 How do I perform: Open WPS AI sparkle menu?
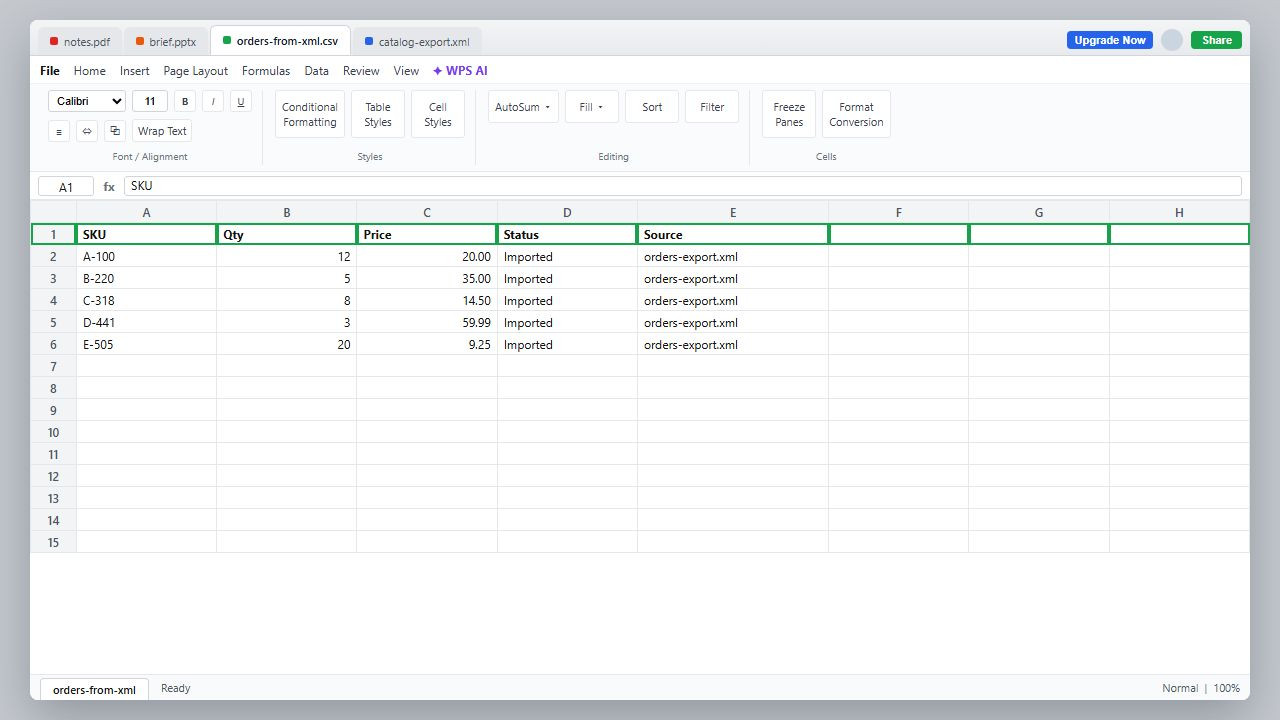(460, 71)
